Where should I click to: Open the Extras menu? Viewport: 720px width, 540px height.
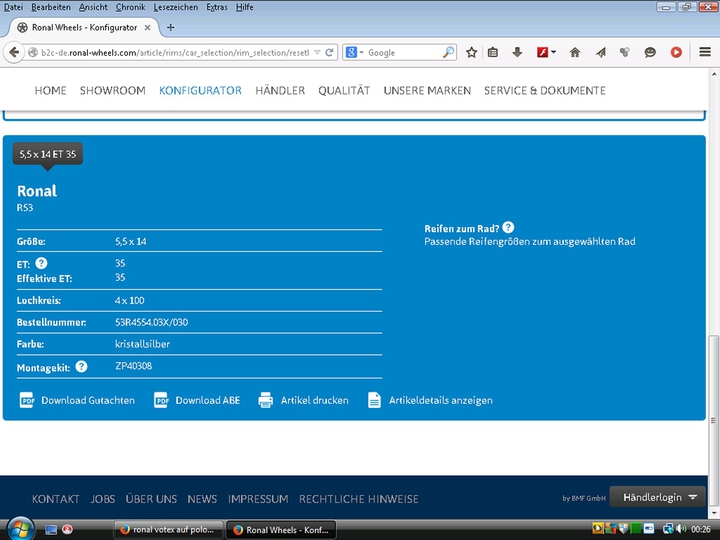pos(217,7)
